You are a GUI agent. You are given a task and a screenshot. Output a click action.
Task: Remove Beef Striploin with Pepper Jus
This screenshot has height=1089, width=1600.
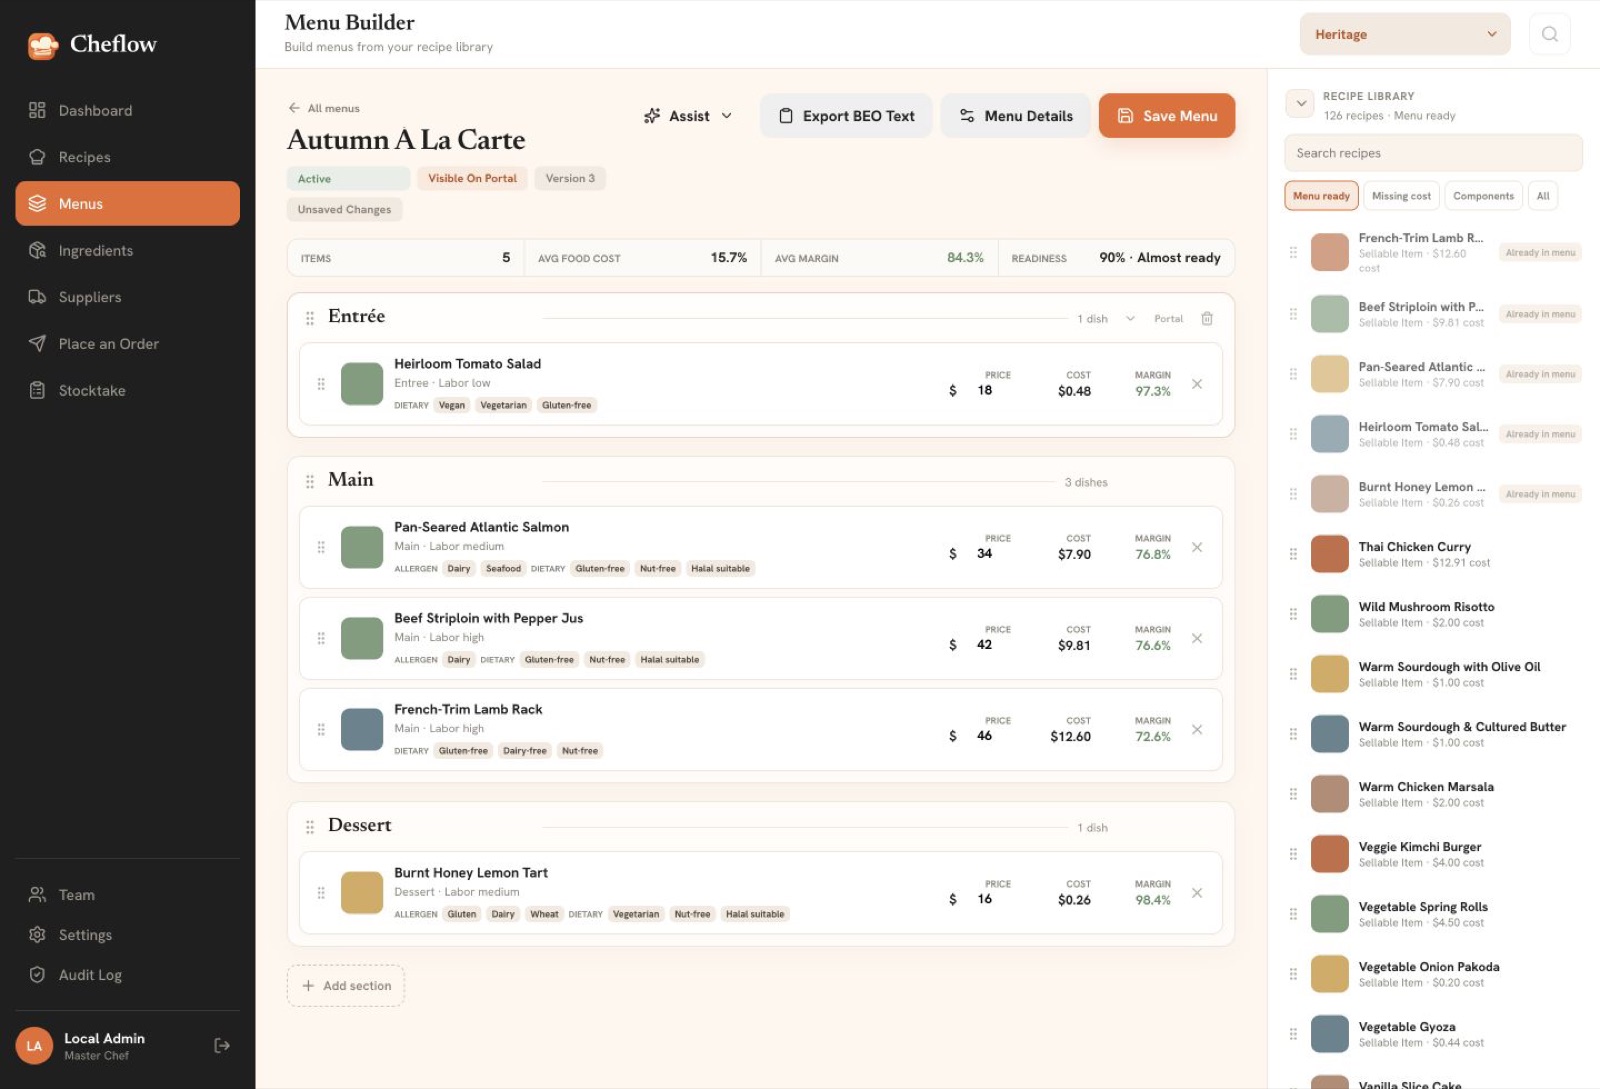click(x=1197, y=638)
